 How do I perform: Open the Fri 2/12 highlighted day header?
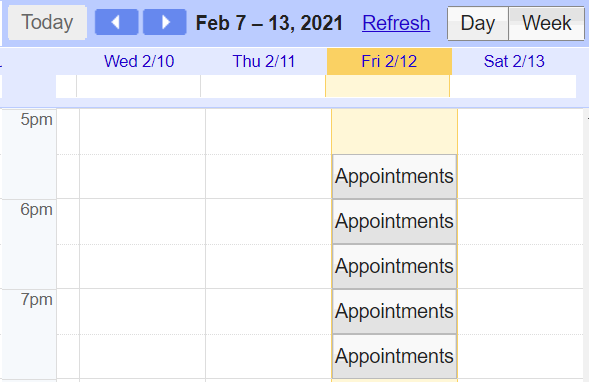coord(389,61)
